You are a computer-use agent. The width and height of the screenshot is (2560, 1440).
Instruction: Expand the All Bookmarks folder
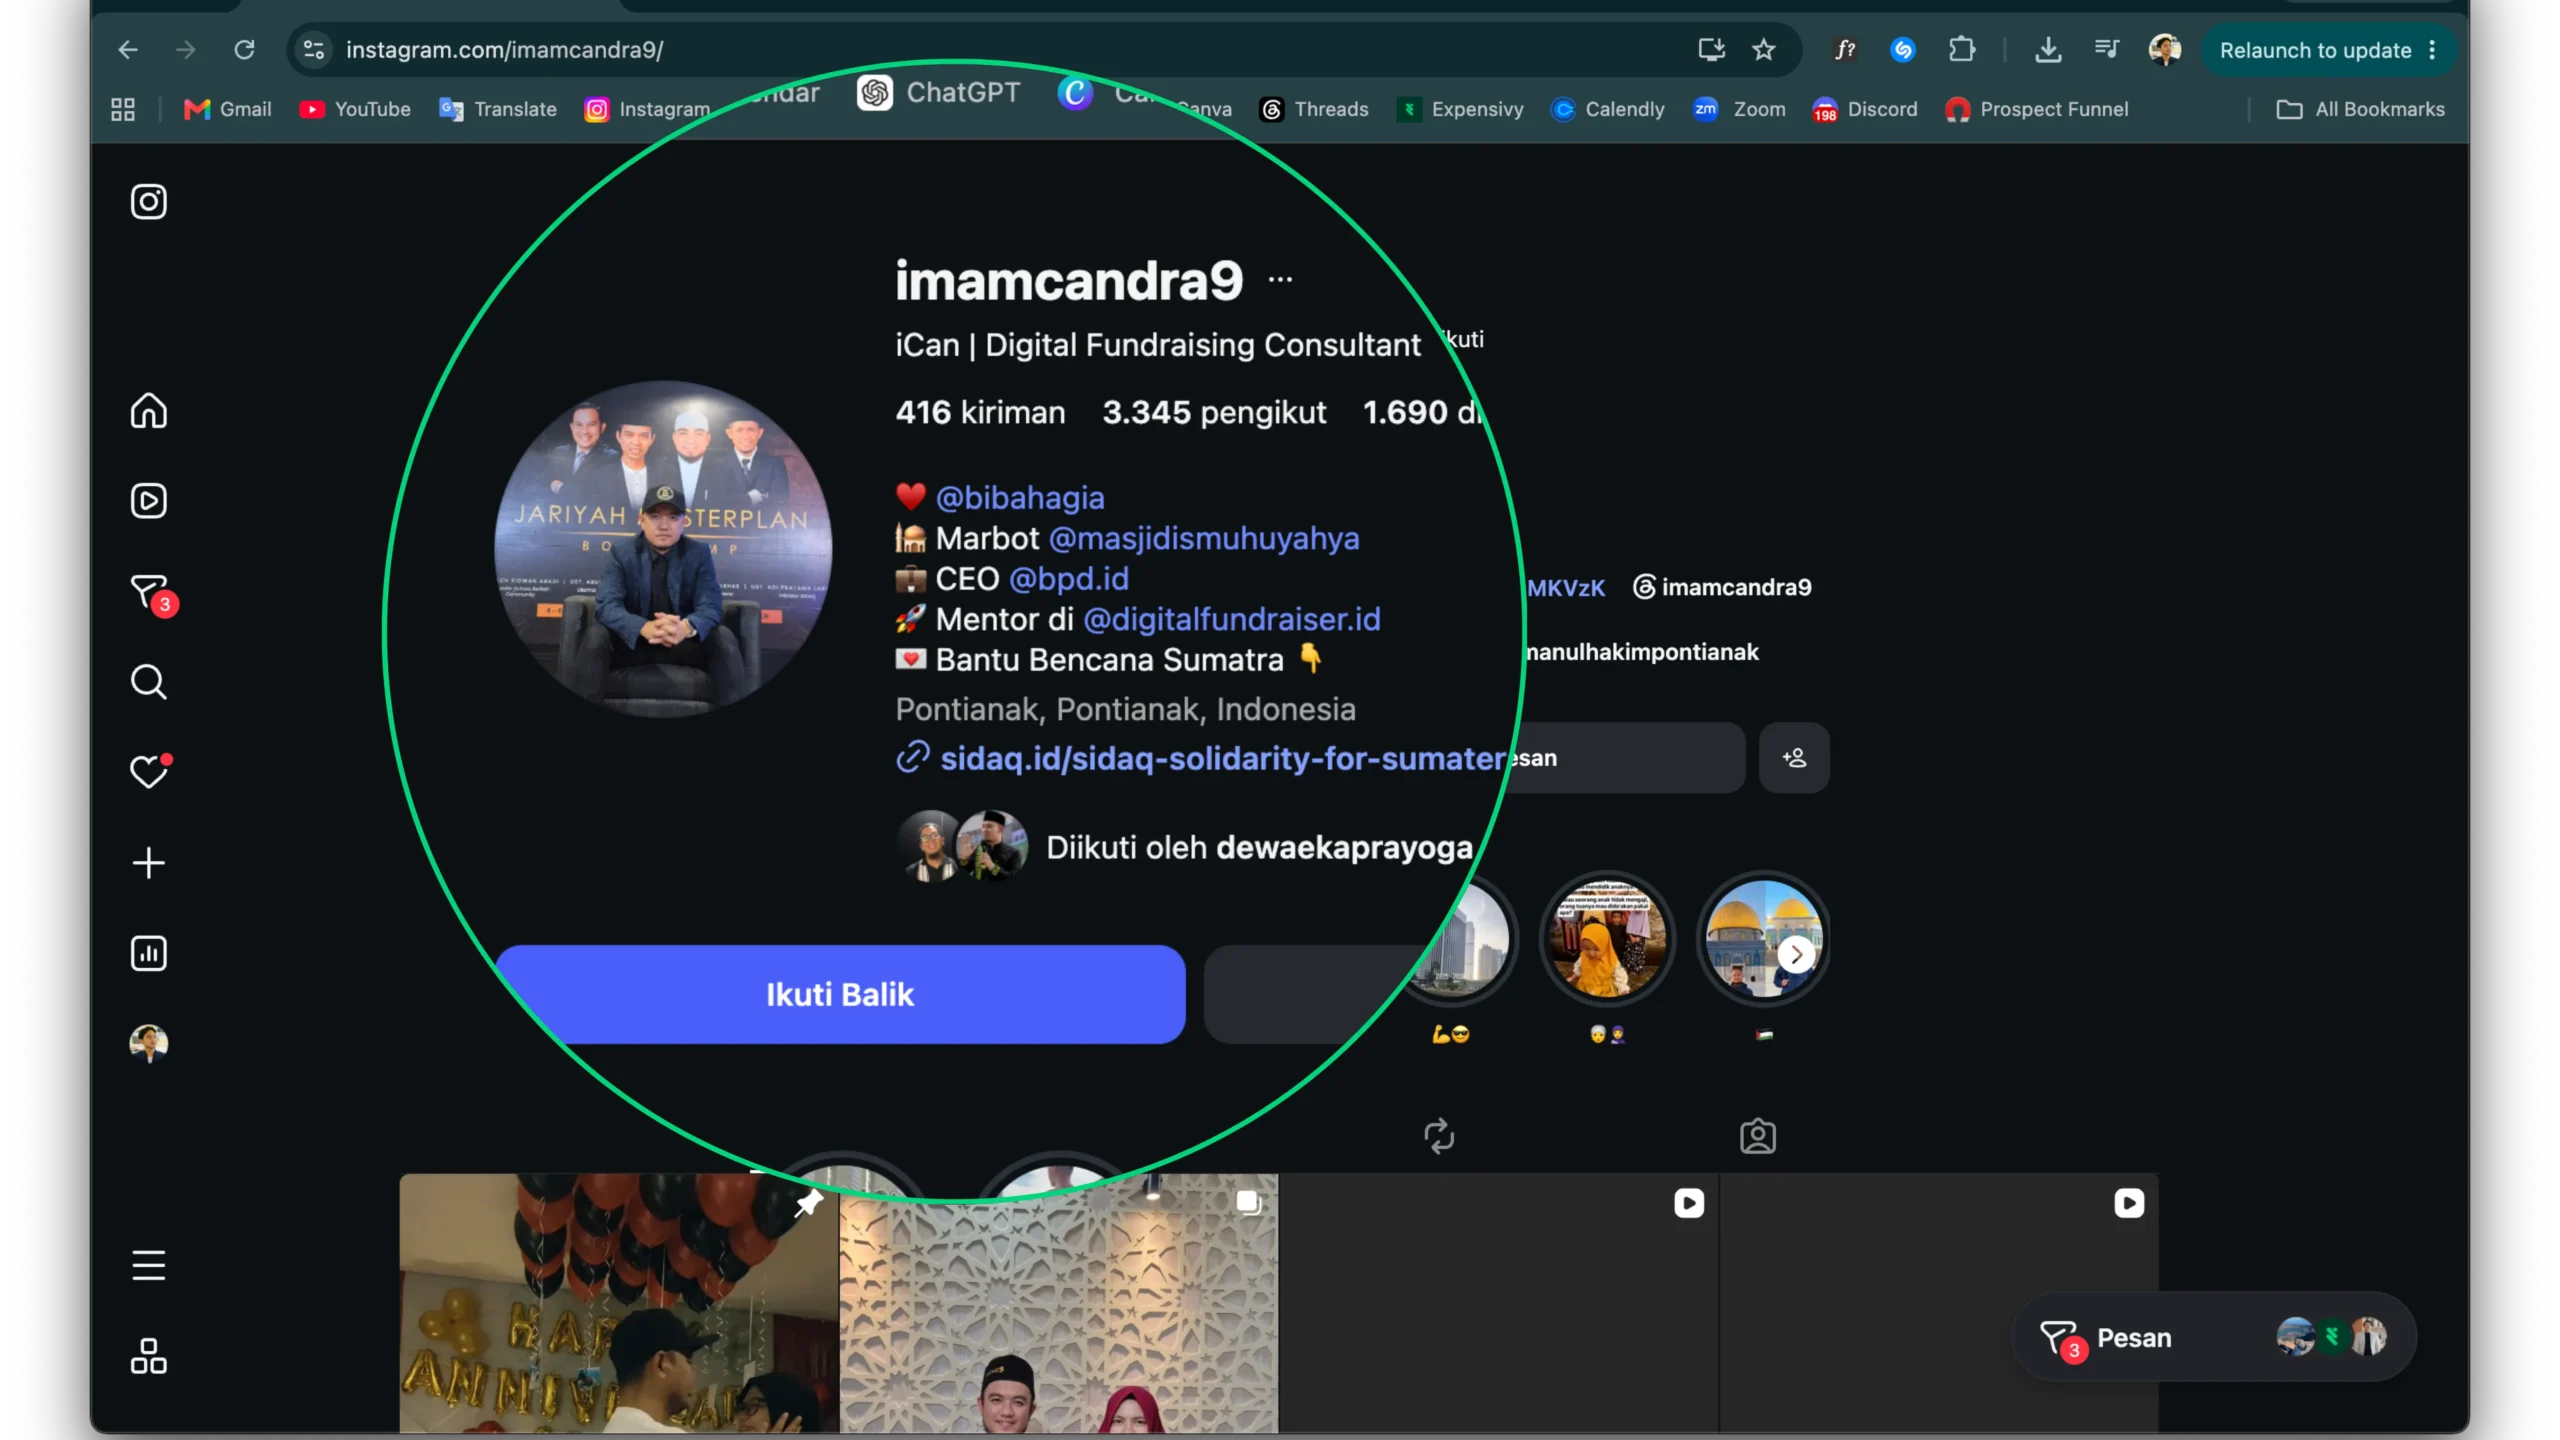(x=2360, y=109)
